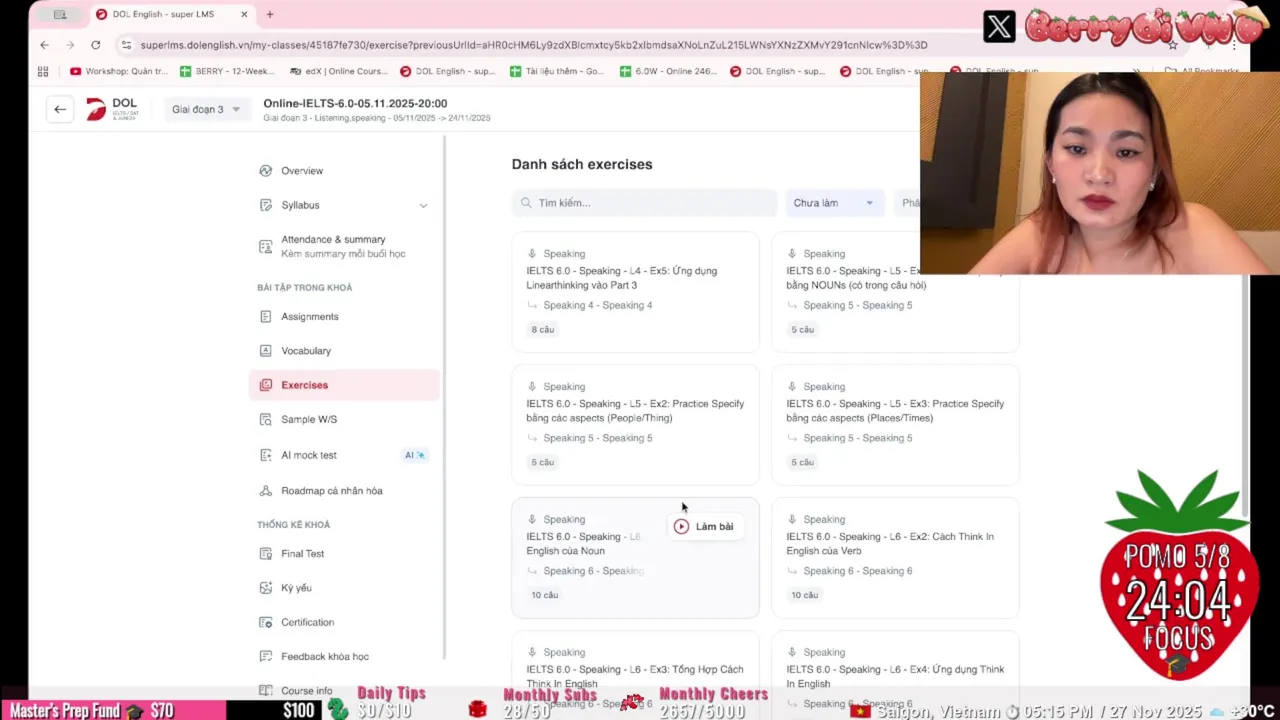
Task: Go to Vocabulary in sidebar
Action: [x=344, y=351]
